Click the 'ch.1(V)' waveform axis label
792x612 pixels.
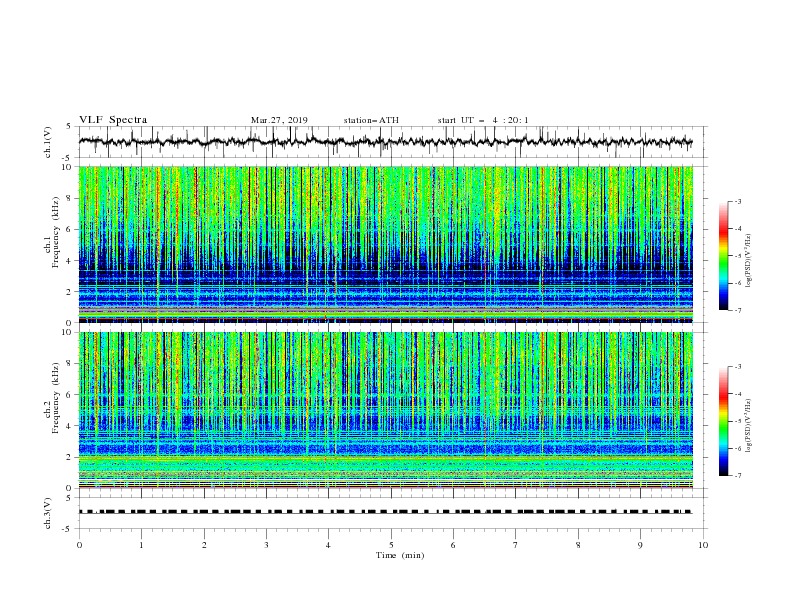click(x=48, y=142)
